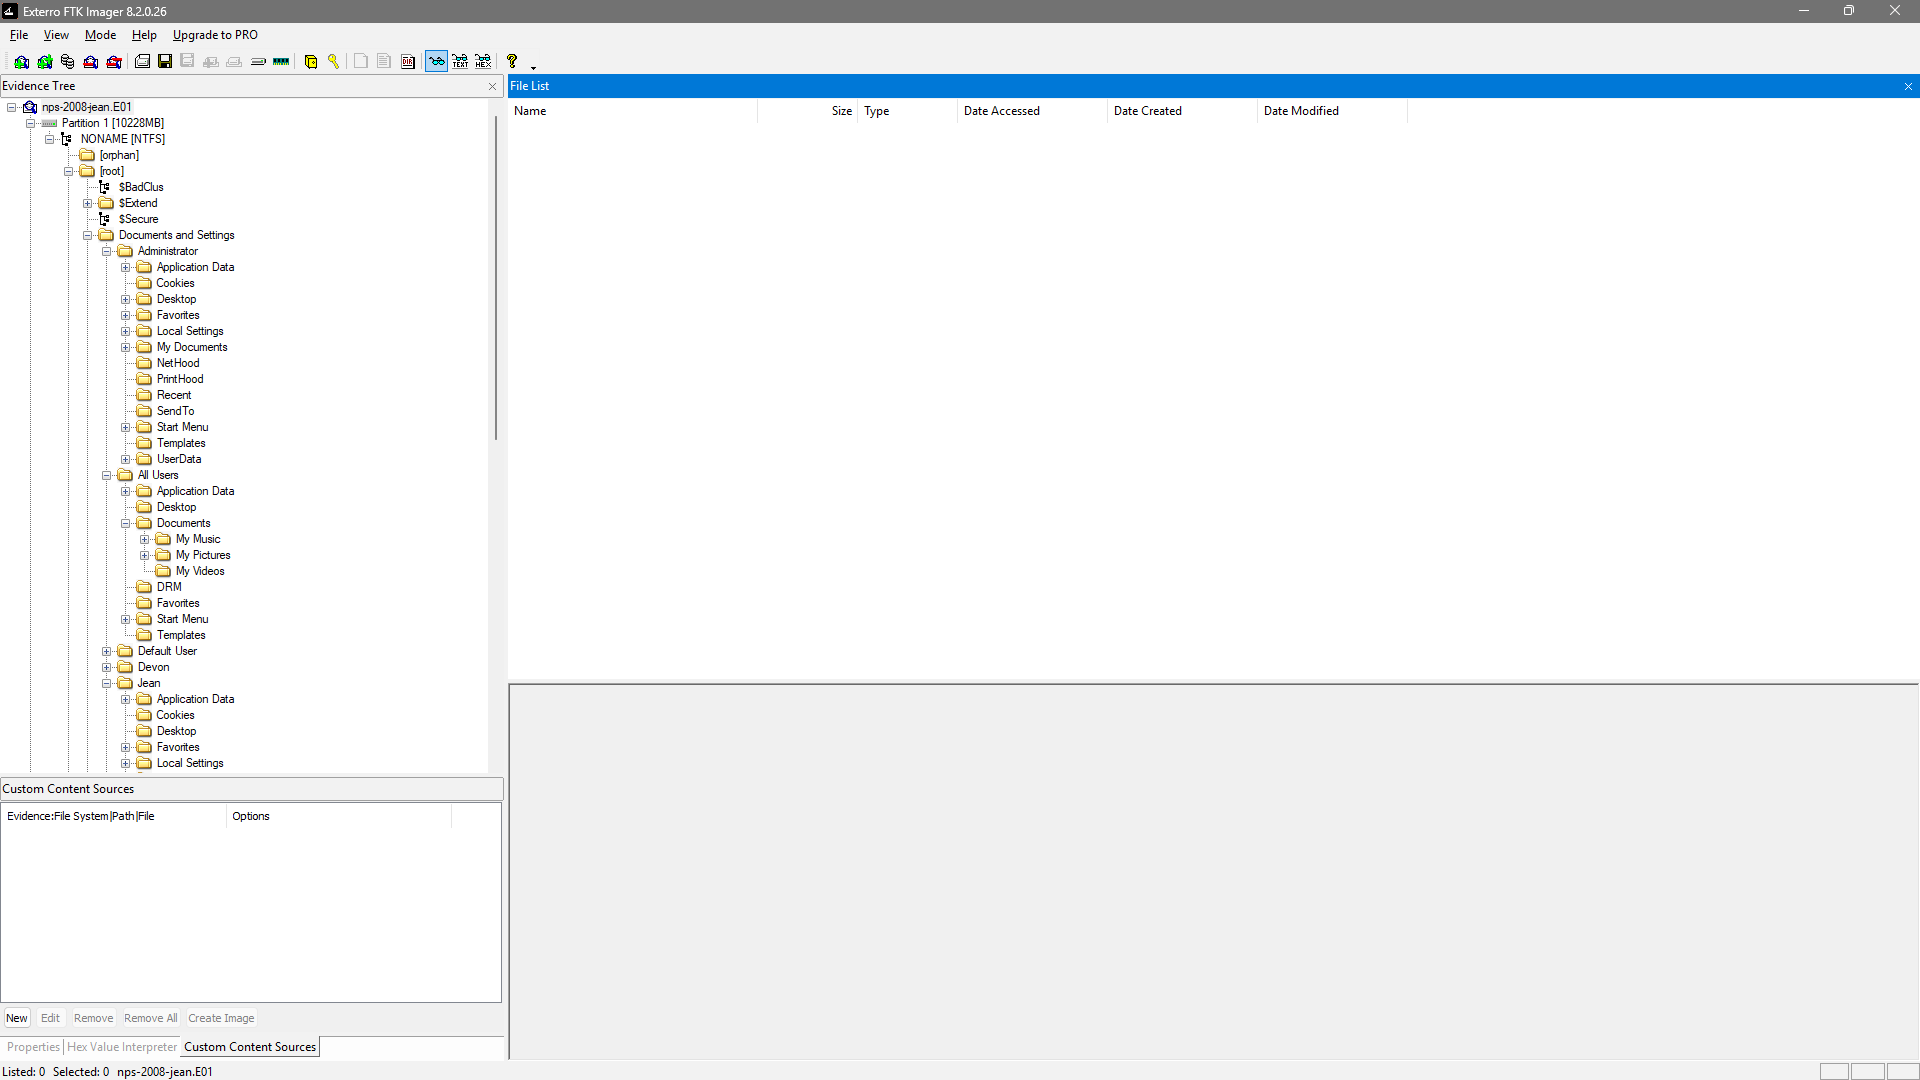The width and height of the screenshot is (1920, 1080).
Task: Expand the My Music folder
Action: point(144,539)
